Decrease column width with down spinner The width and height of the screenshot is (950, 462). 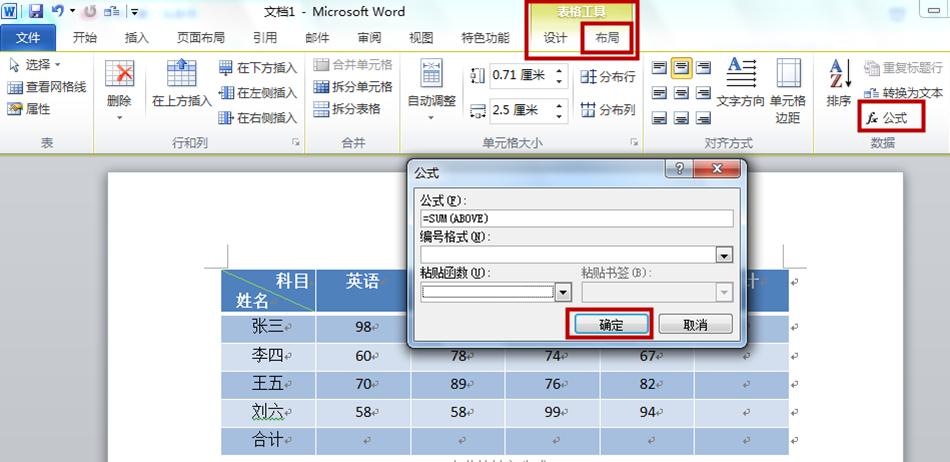559,116
